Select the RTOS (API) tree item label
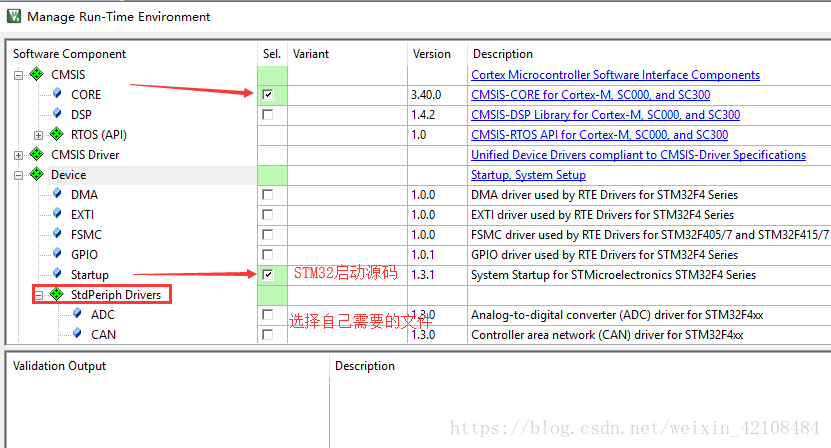This screenshot has height=448, width=831. [x=99, y=135]
